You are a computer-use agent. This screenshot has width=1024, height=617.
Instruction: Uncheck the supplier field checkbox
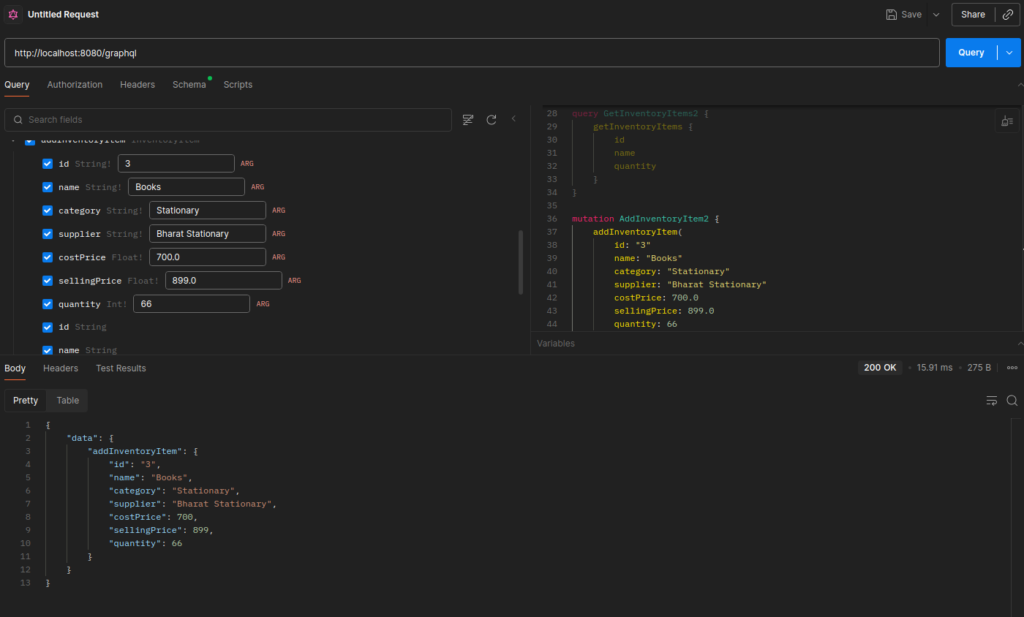pyautogui.click(x=47, y=233)
